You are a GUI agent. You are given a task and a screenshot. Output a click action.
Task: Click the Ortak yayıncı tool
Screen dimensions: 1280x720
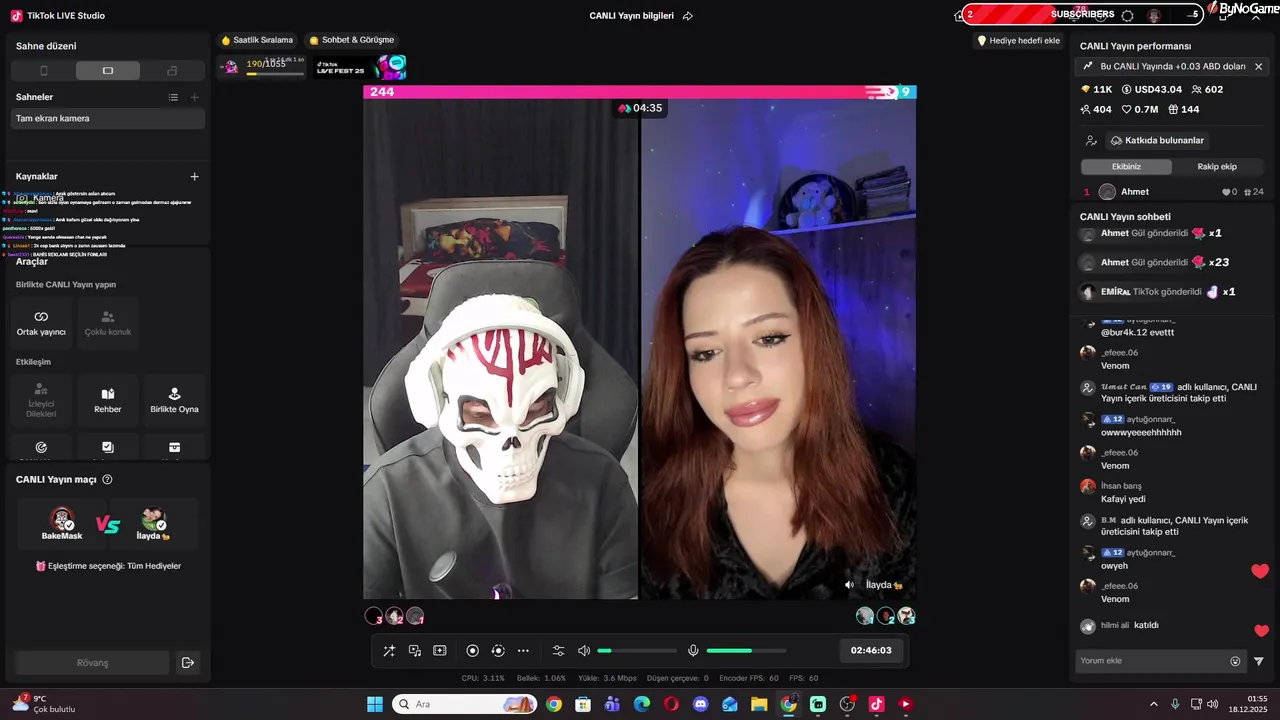click(x=41, y=322)
